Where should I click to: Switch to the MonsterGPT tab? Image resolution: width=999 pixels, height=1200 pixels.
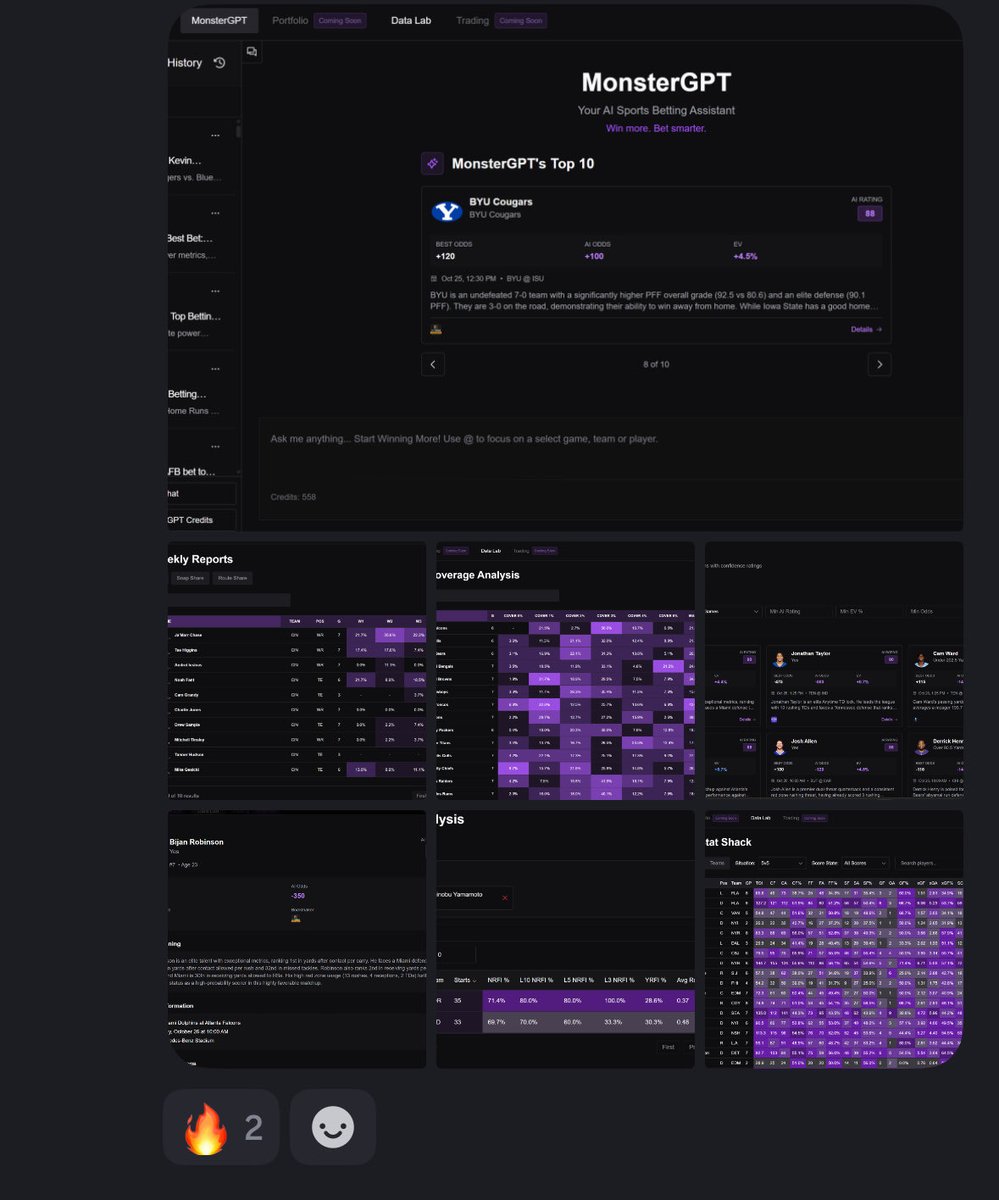tap(219, 20)
